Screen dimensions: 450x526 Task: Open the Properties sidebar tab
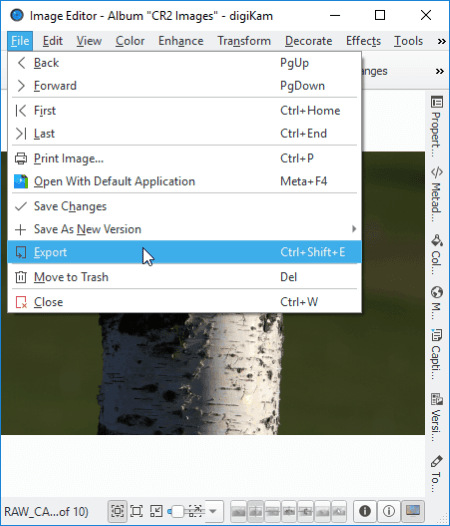point(437,126)
